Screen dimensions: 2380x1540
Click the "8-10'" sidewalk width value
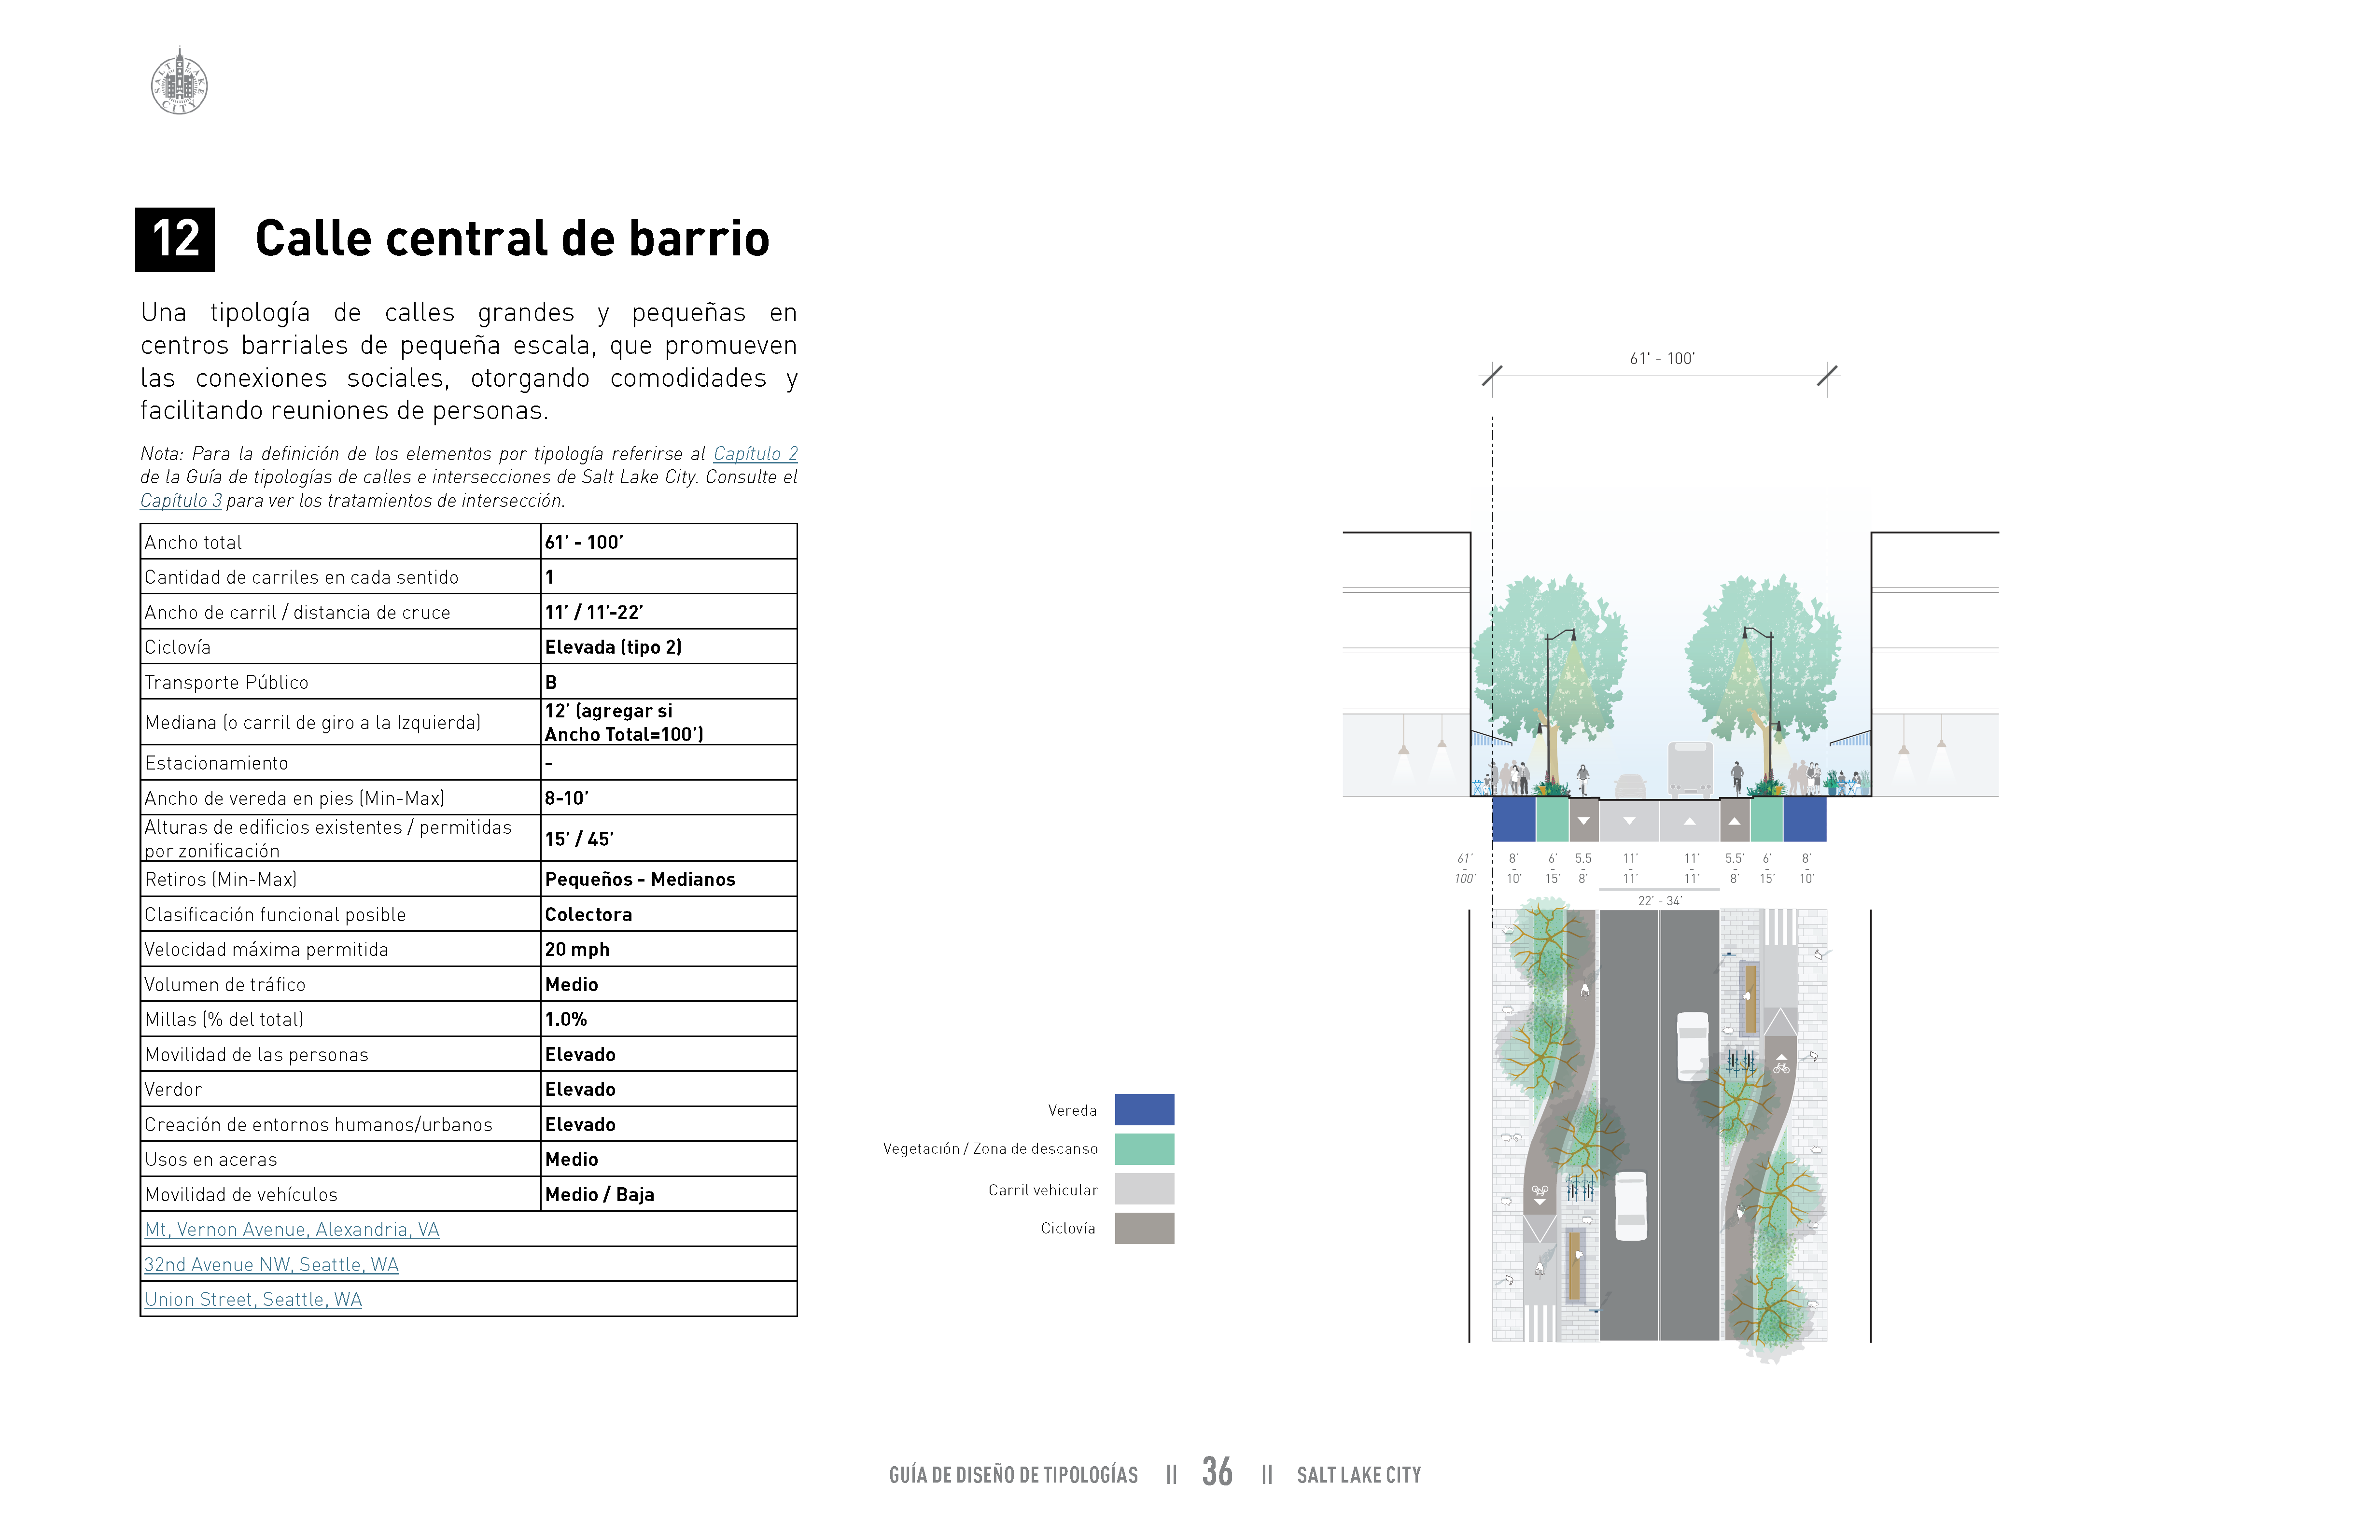point(567,799)
